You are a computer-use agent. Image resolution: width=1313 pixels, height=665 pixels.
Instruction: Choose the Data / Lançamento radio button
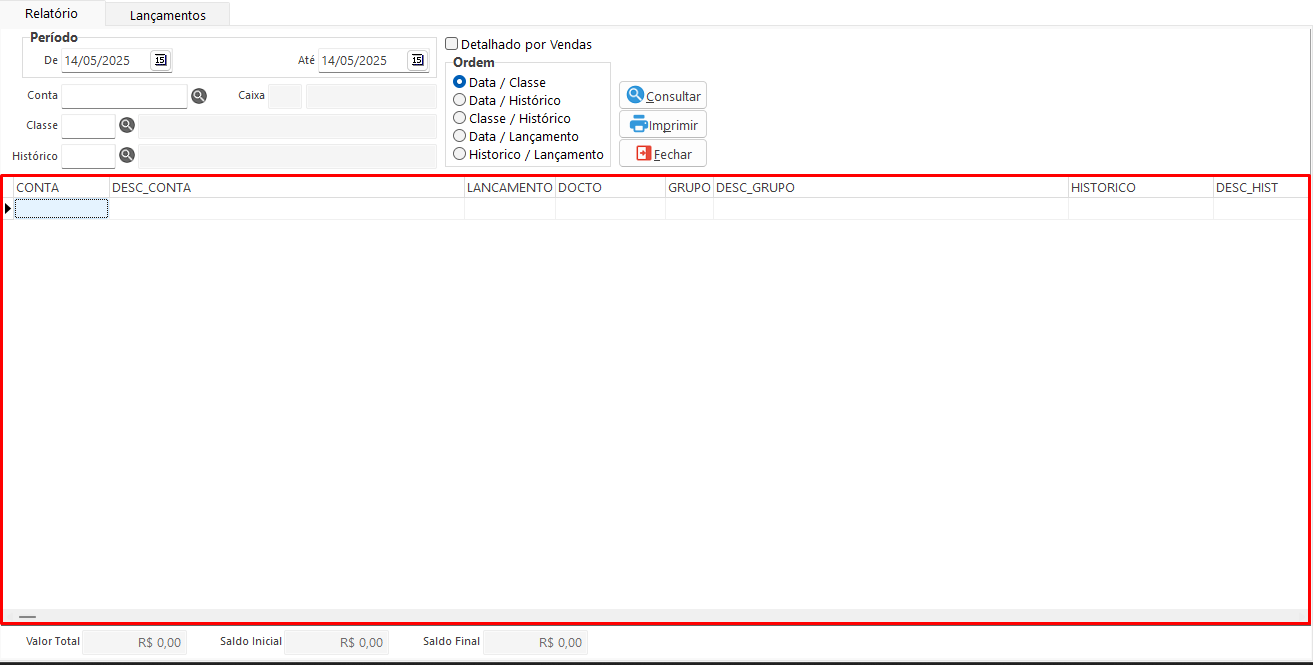pyautogui.click(x=460, y=136)
